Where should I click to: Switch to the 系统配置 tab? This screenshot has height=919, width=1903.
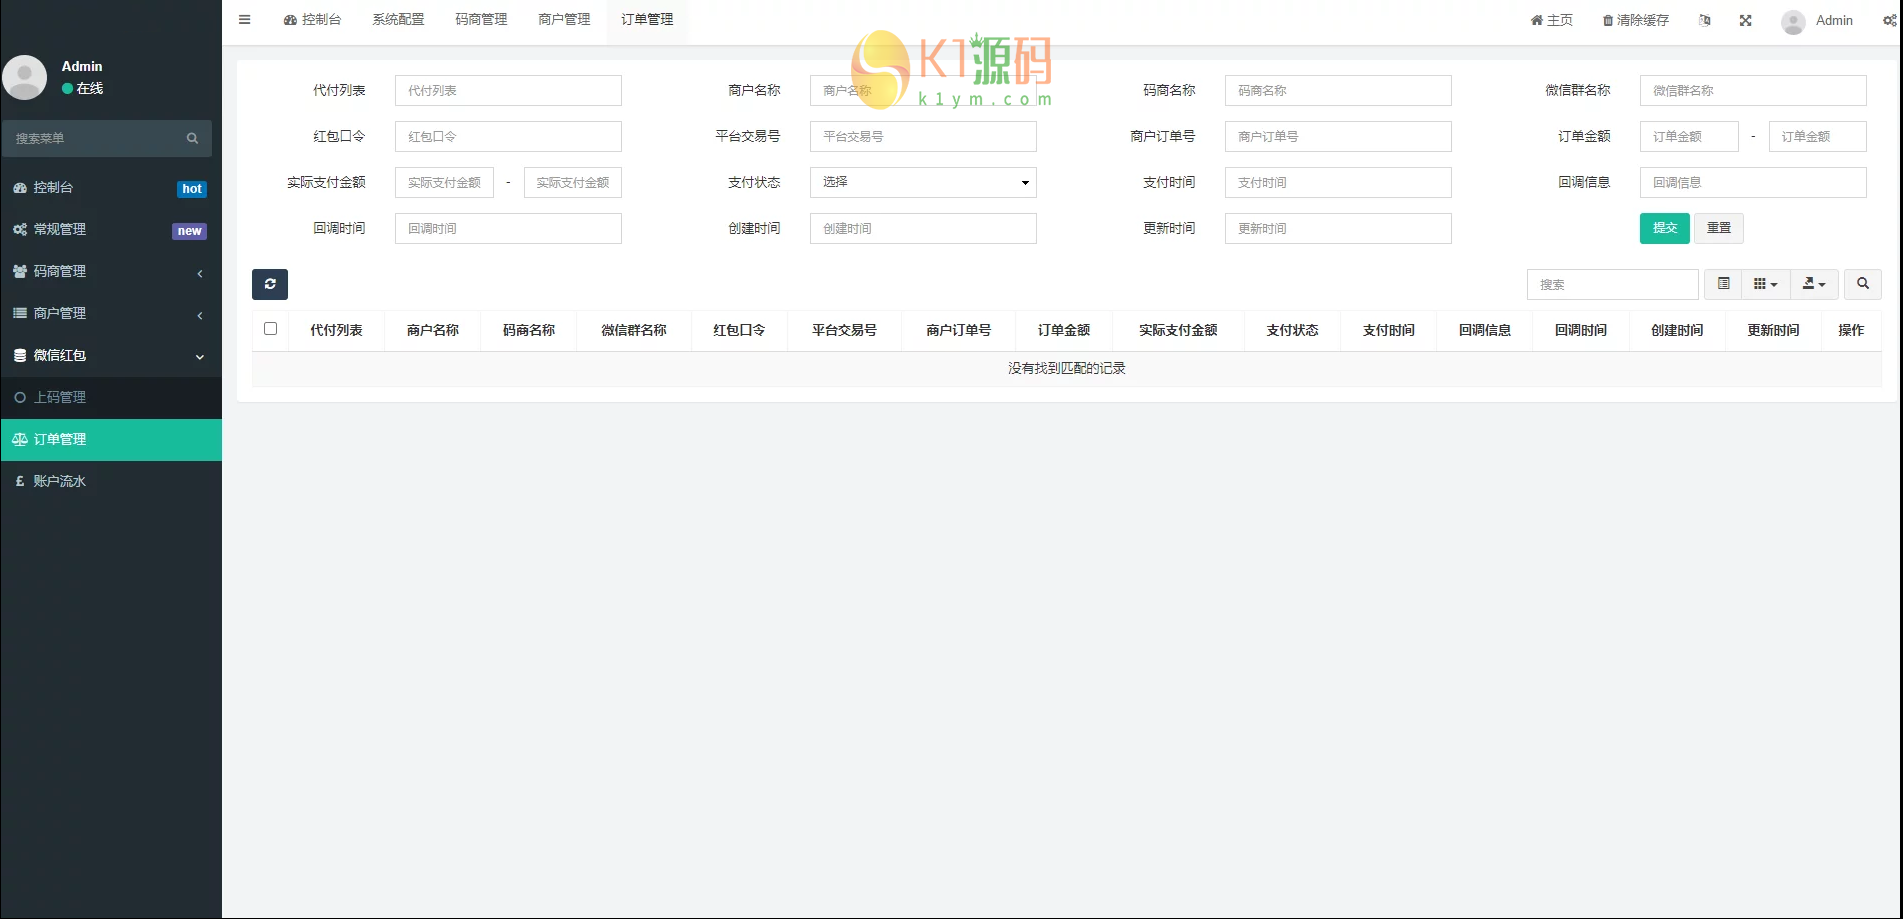[x=397, y=19]
